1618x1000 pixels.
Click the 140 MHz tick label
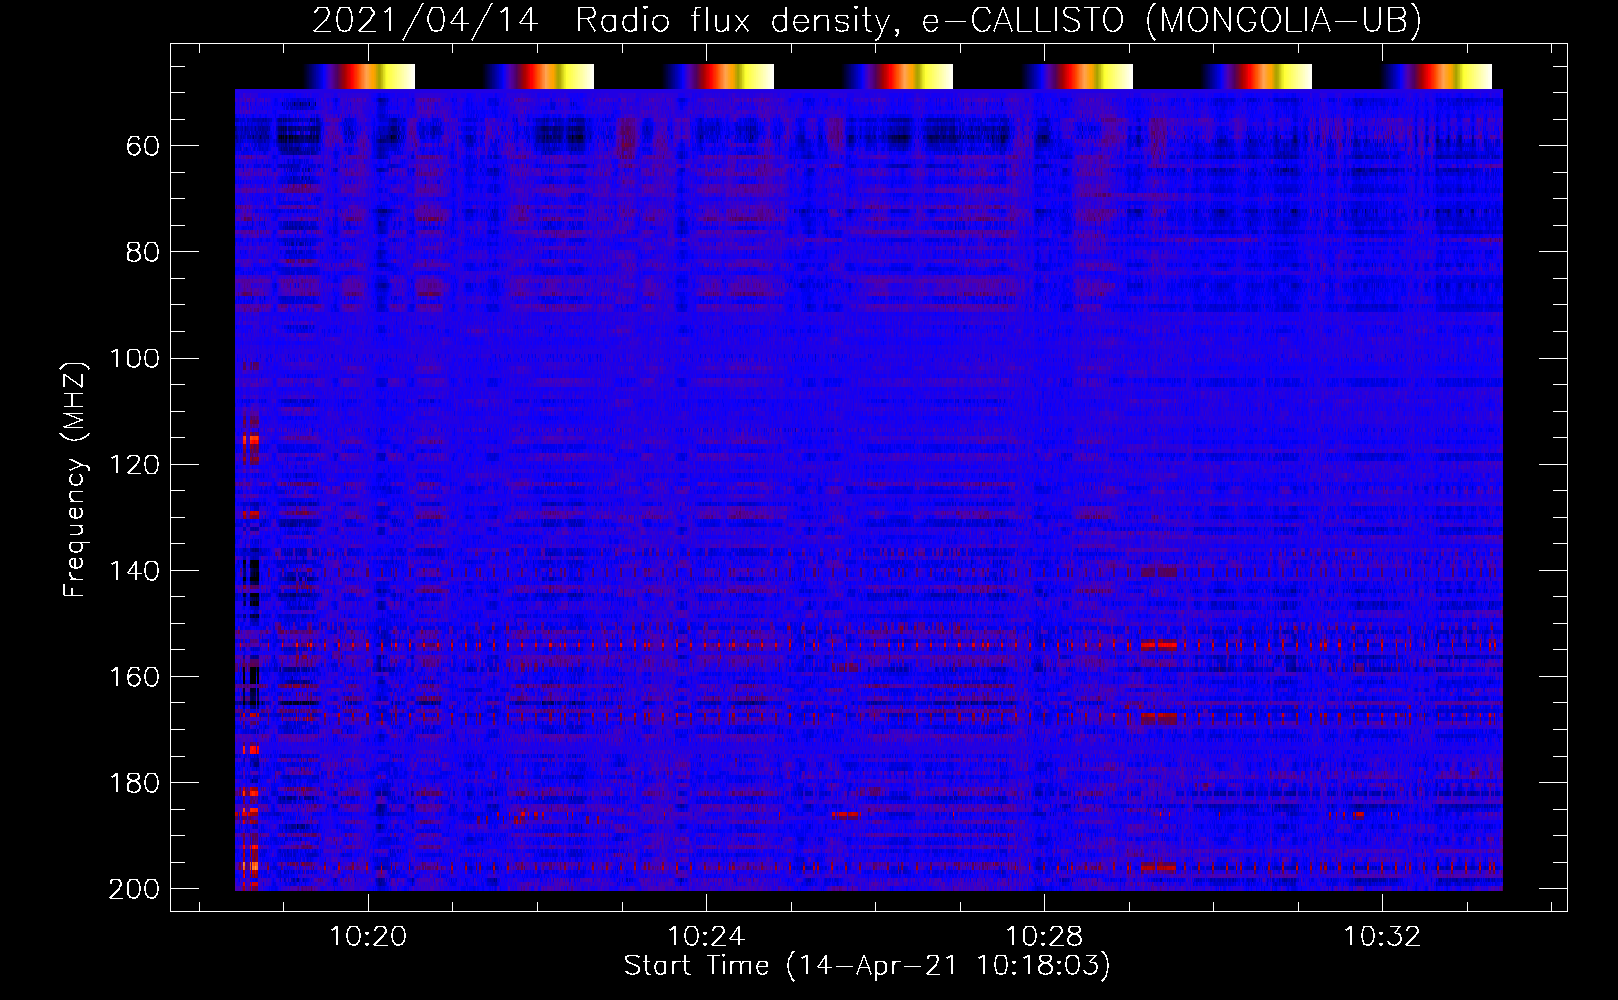coord(134,571)
